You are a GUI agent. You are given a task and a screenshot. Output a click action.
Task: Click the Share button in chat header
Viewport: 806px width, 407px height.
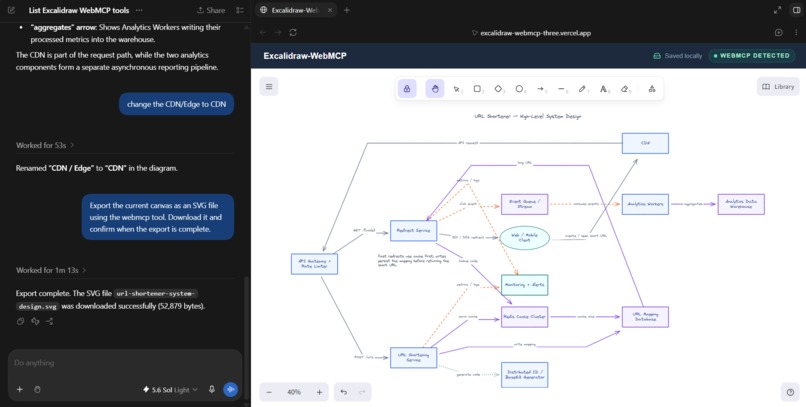click(211, 10)
